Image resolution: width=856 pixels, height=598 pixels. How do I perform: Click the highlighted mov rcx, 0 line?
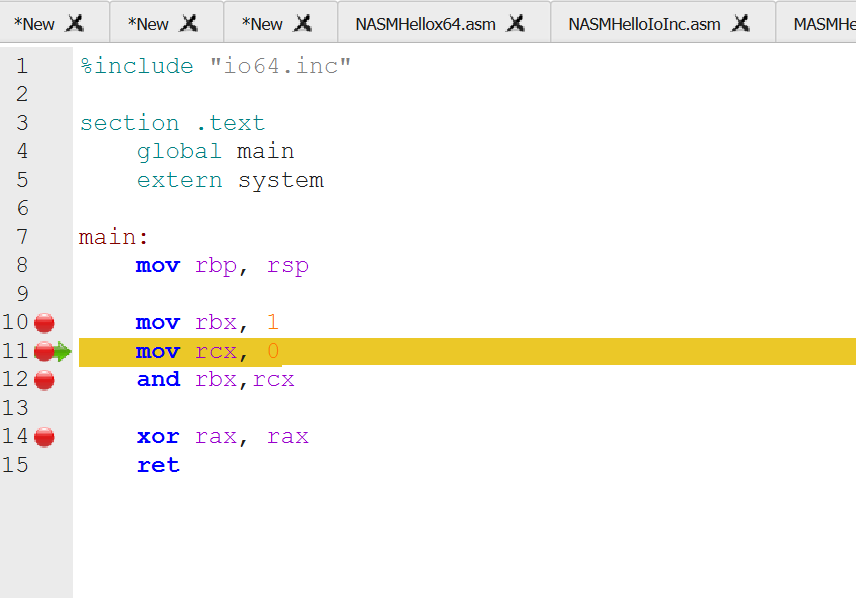click(208, 351)
